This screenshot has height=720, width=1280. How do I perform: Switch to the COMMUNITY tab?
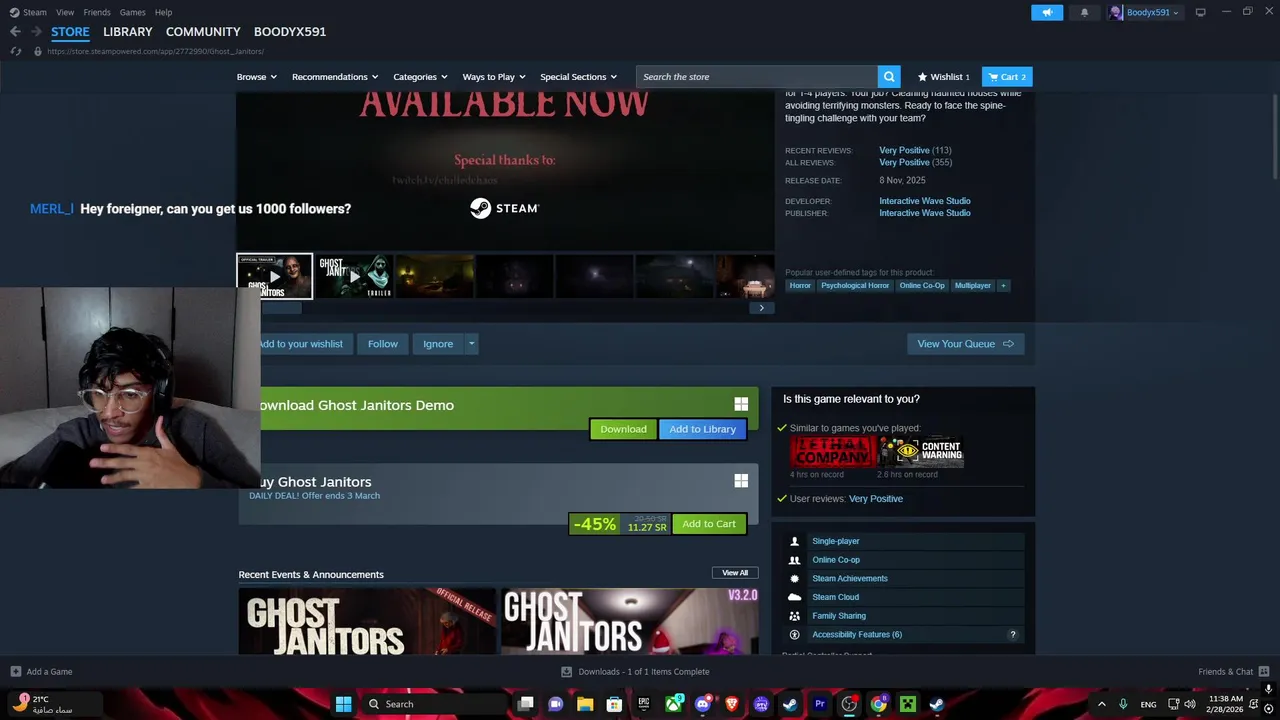[203, 32]
